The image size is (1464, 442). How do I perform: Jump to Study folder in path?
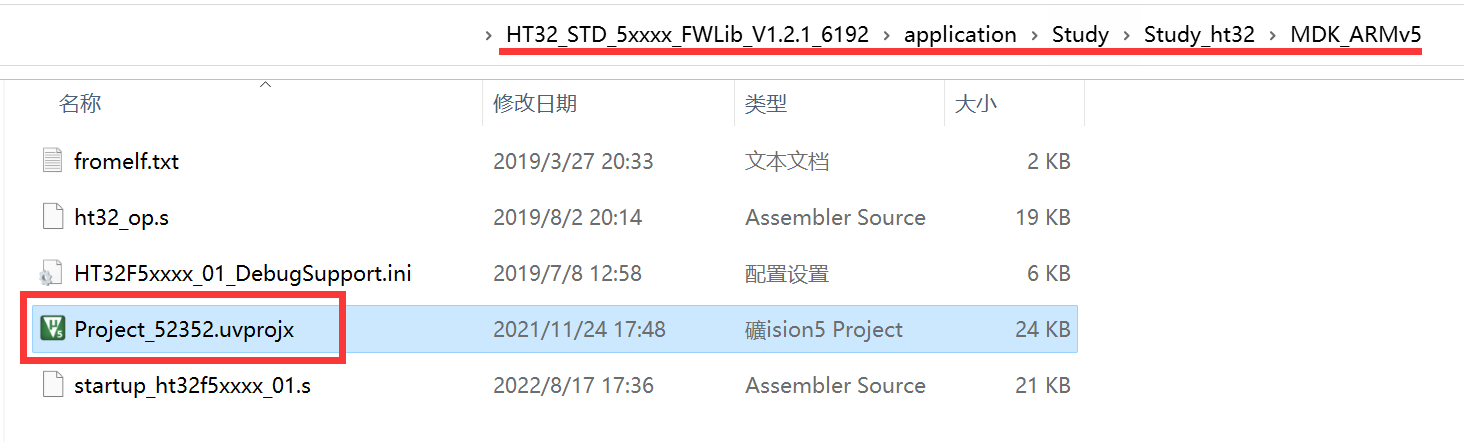(1080, 35)
